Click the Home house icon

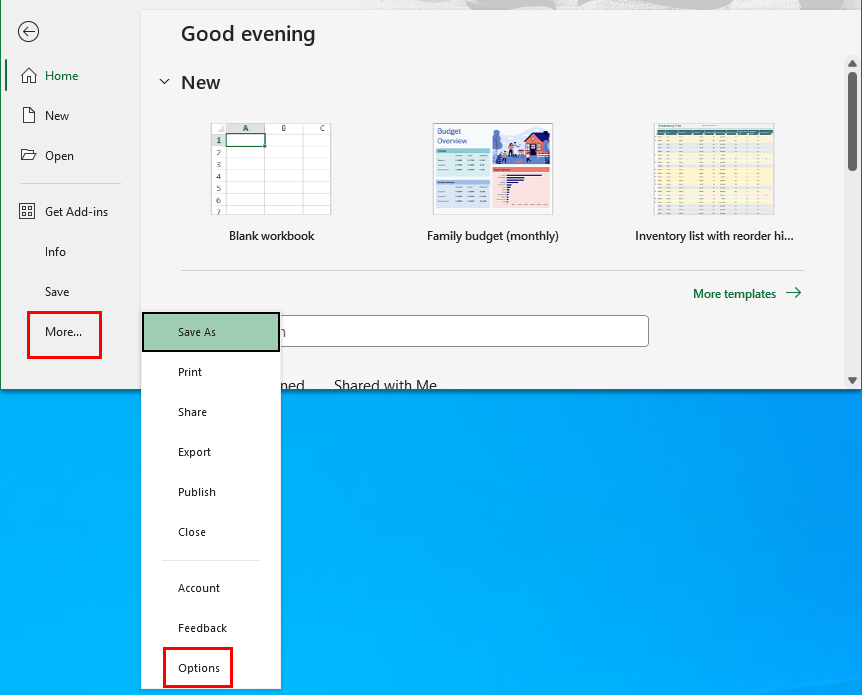click(29, 75)
